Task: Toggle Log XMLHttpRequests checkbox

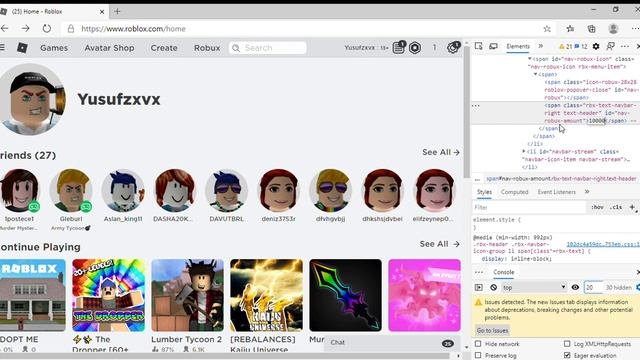Action: coord(567,344)
